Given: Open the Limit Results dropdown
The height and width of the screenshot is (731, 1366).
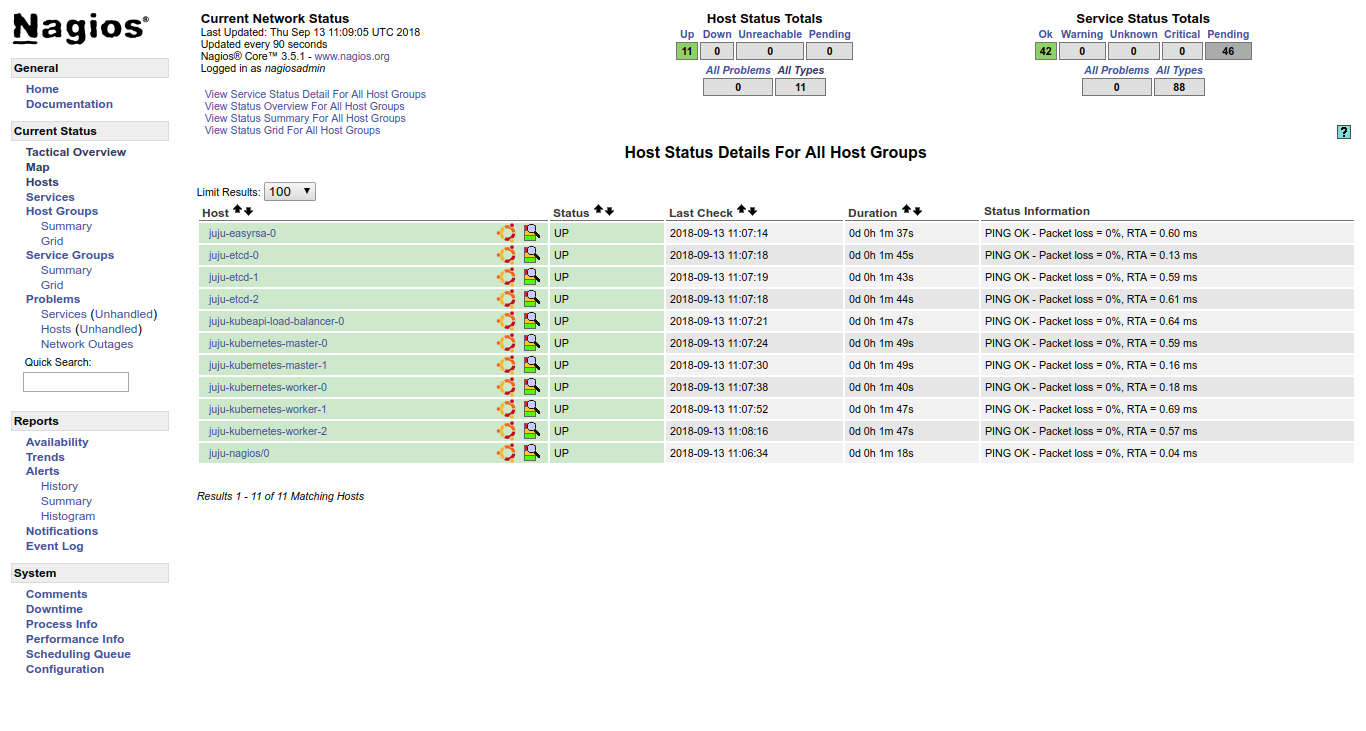Looking at the screenshot, I should coord(290,191).
